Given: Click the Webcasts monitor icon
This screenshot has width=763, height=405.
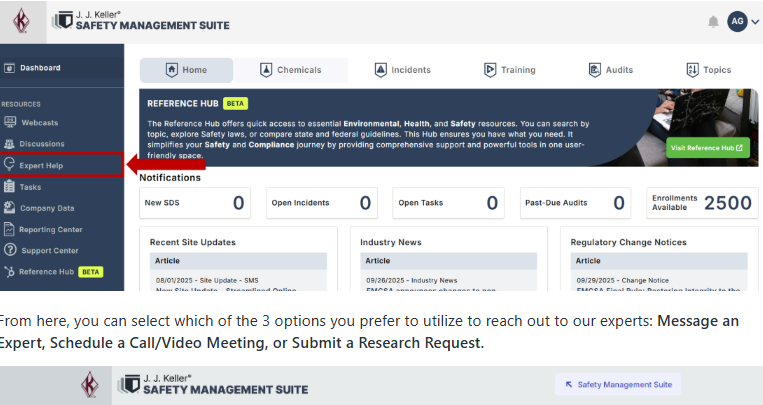Looking at the screenshot, I should click(x=10, y=122).
